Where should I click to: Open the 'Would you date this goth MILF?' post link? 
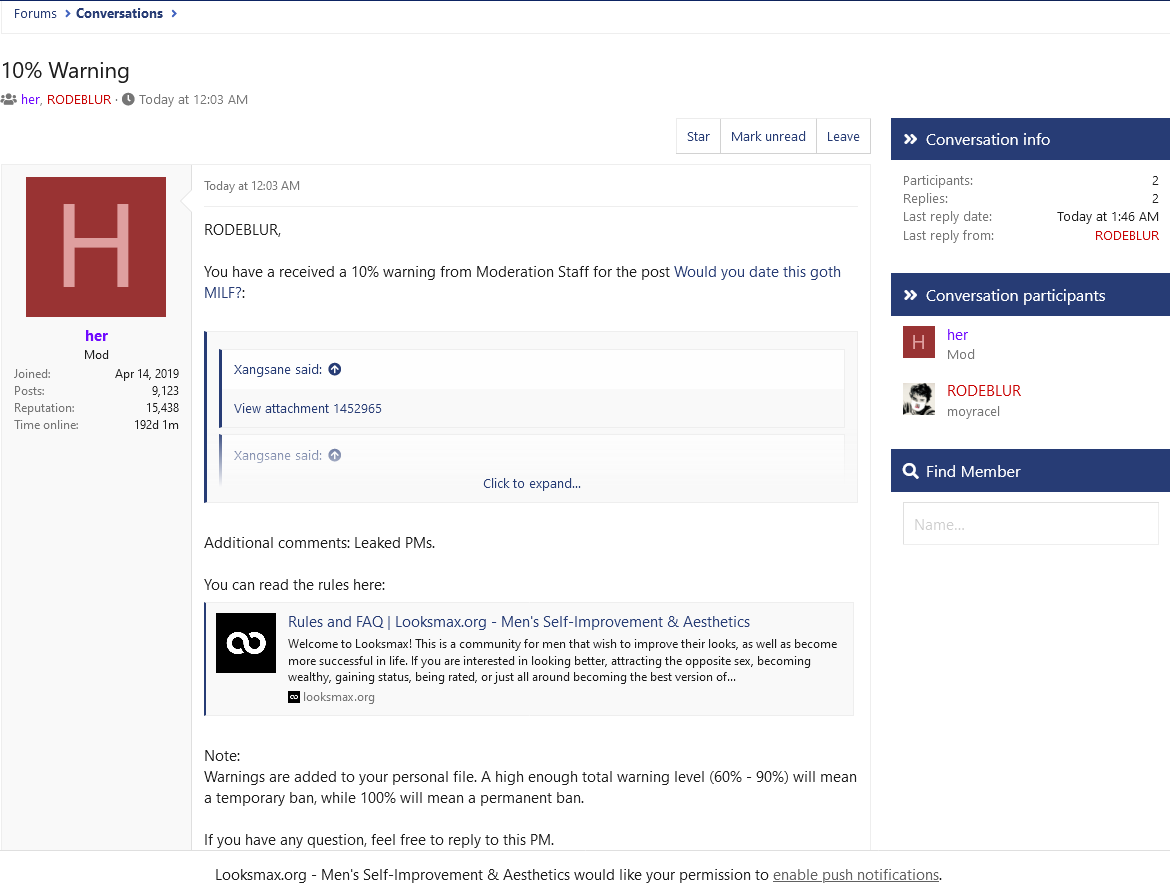522,282
